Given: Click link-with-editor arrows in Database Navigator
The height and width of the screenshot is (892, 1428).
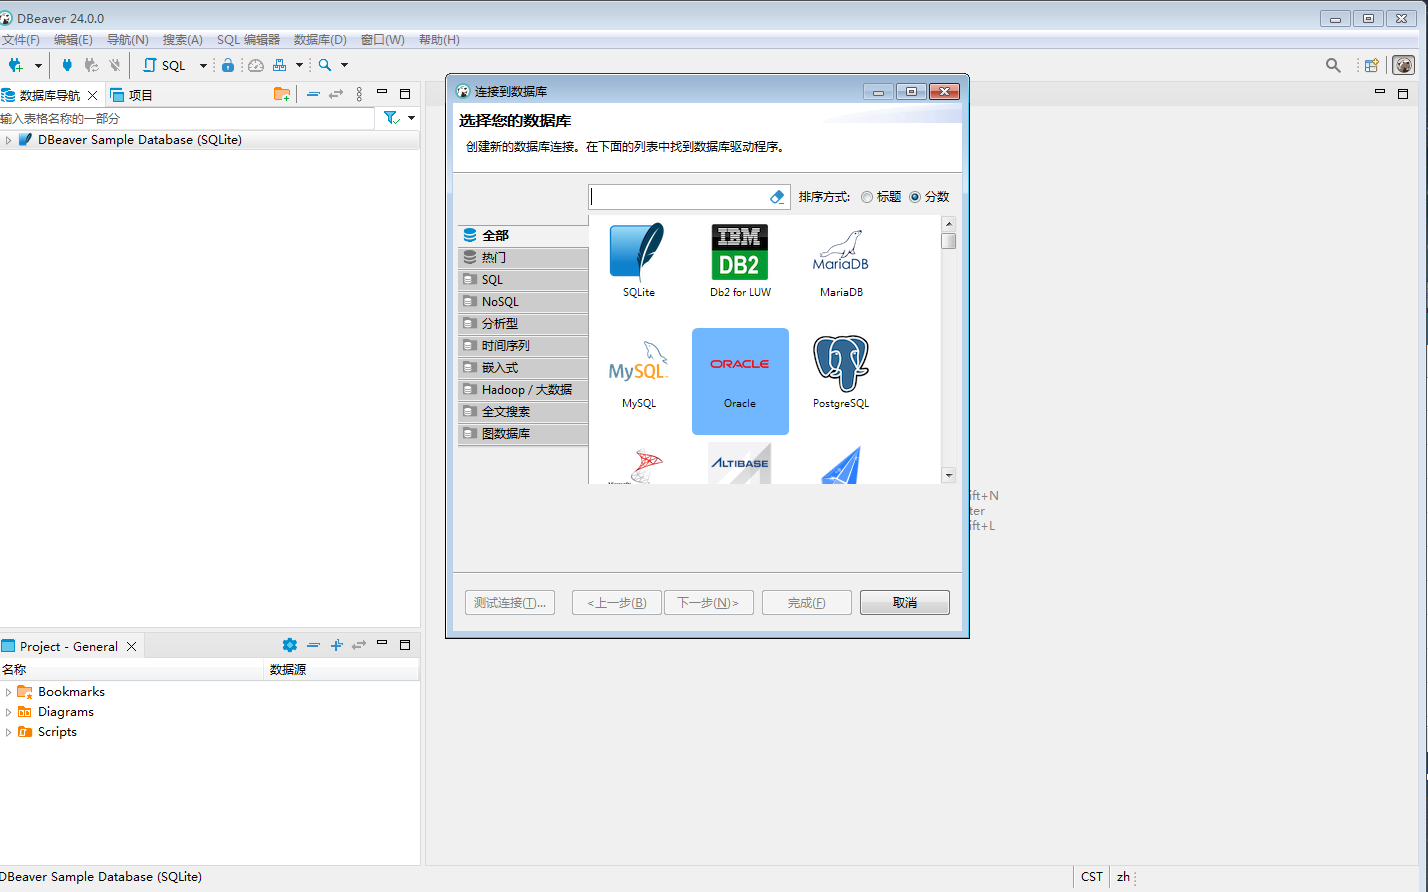Looking at the screenshot, I should point(336,94).
